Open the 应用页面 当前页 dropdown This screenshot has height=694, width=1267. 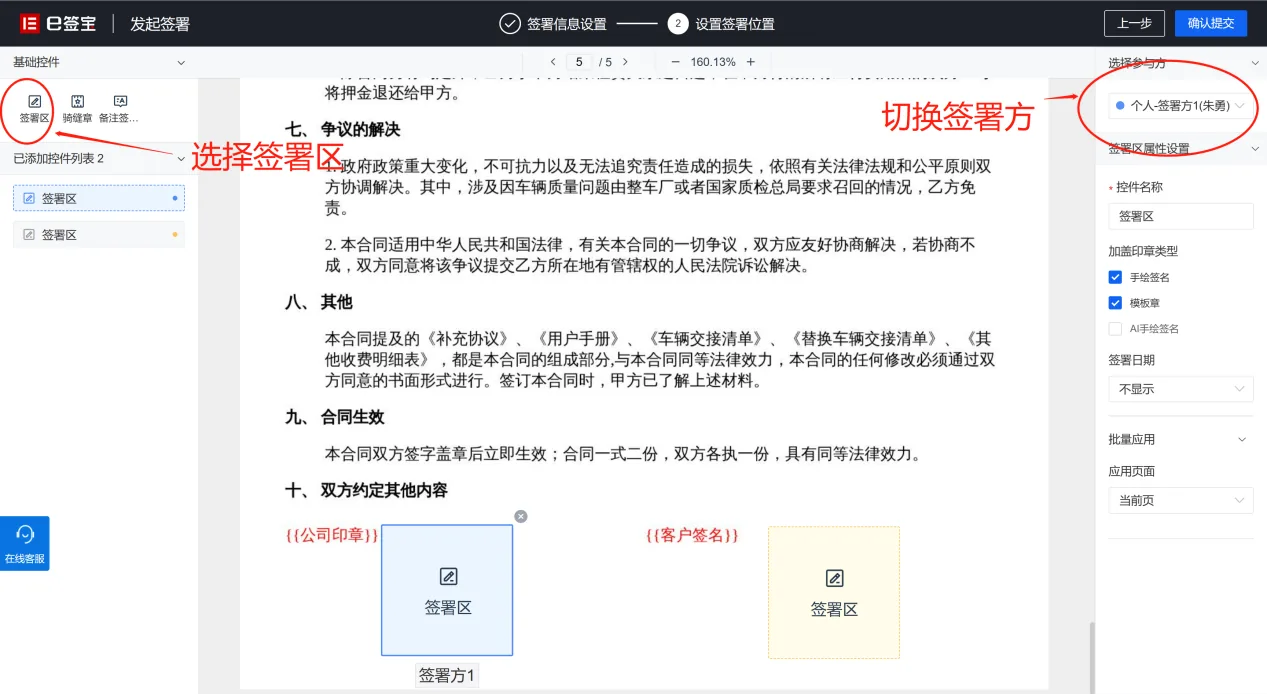tap(1180, 500)
